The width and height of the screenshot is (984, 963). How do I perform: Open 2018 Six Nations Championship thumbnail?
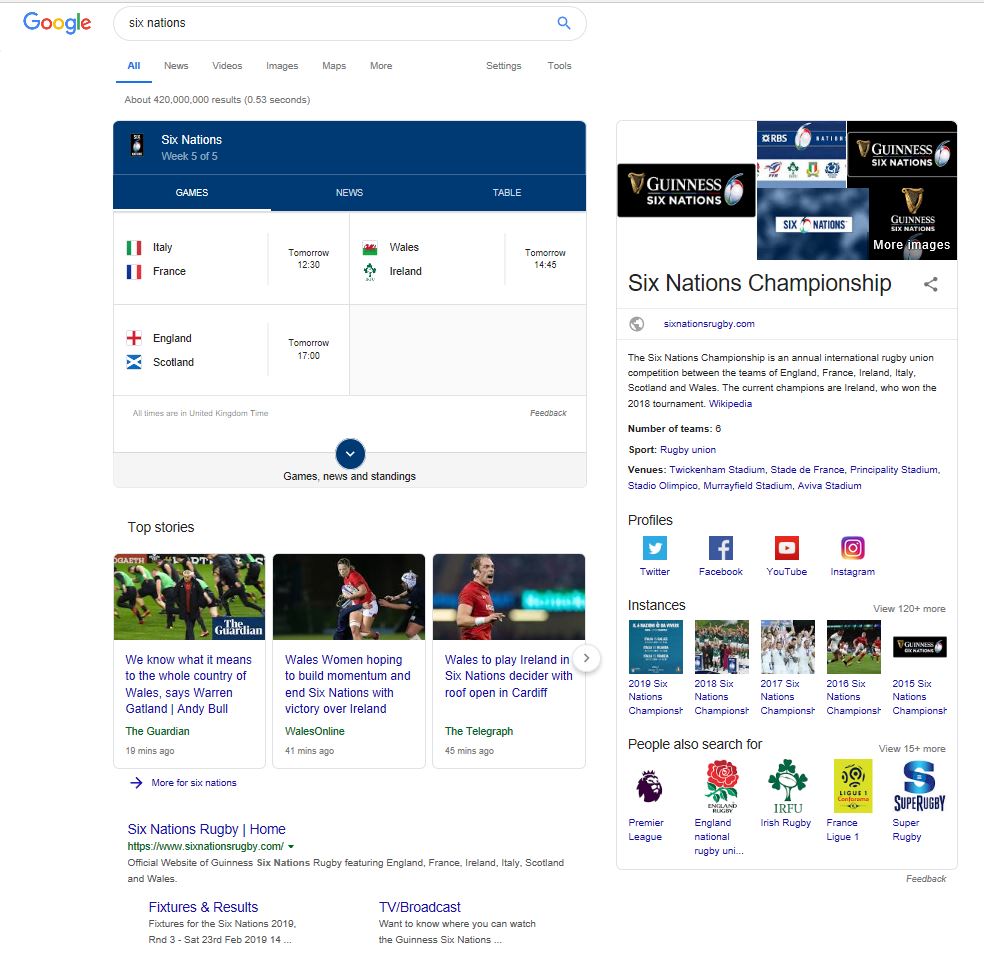(722, 647)
